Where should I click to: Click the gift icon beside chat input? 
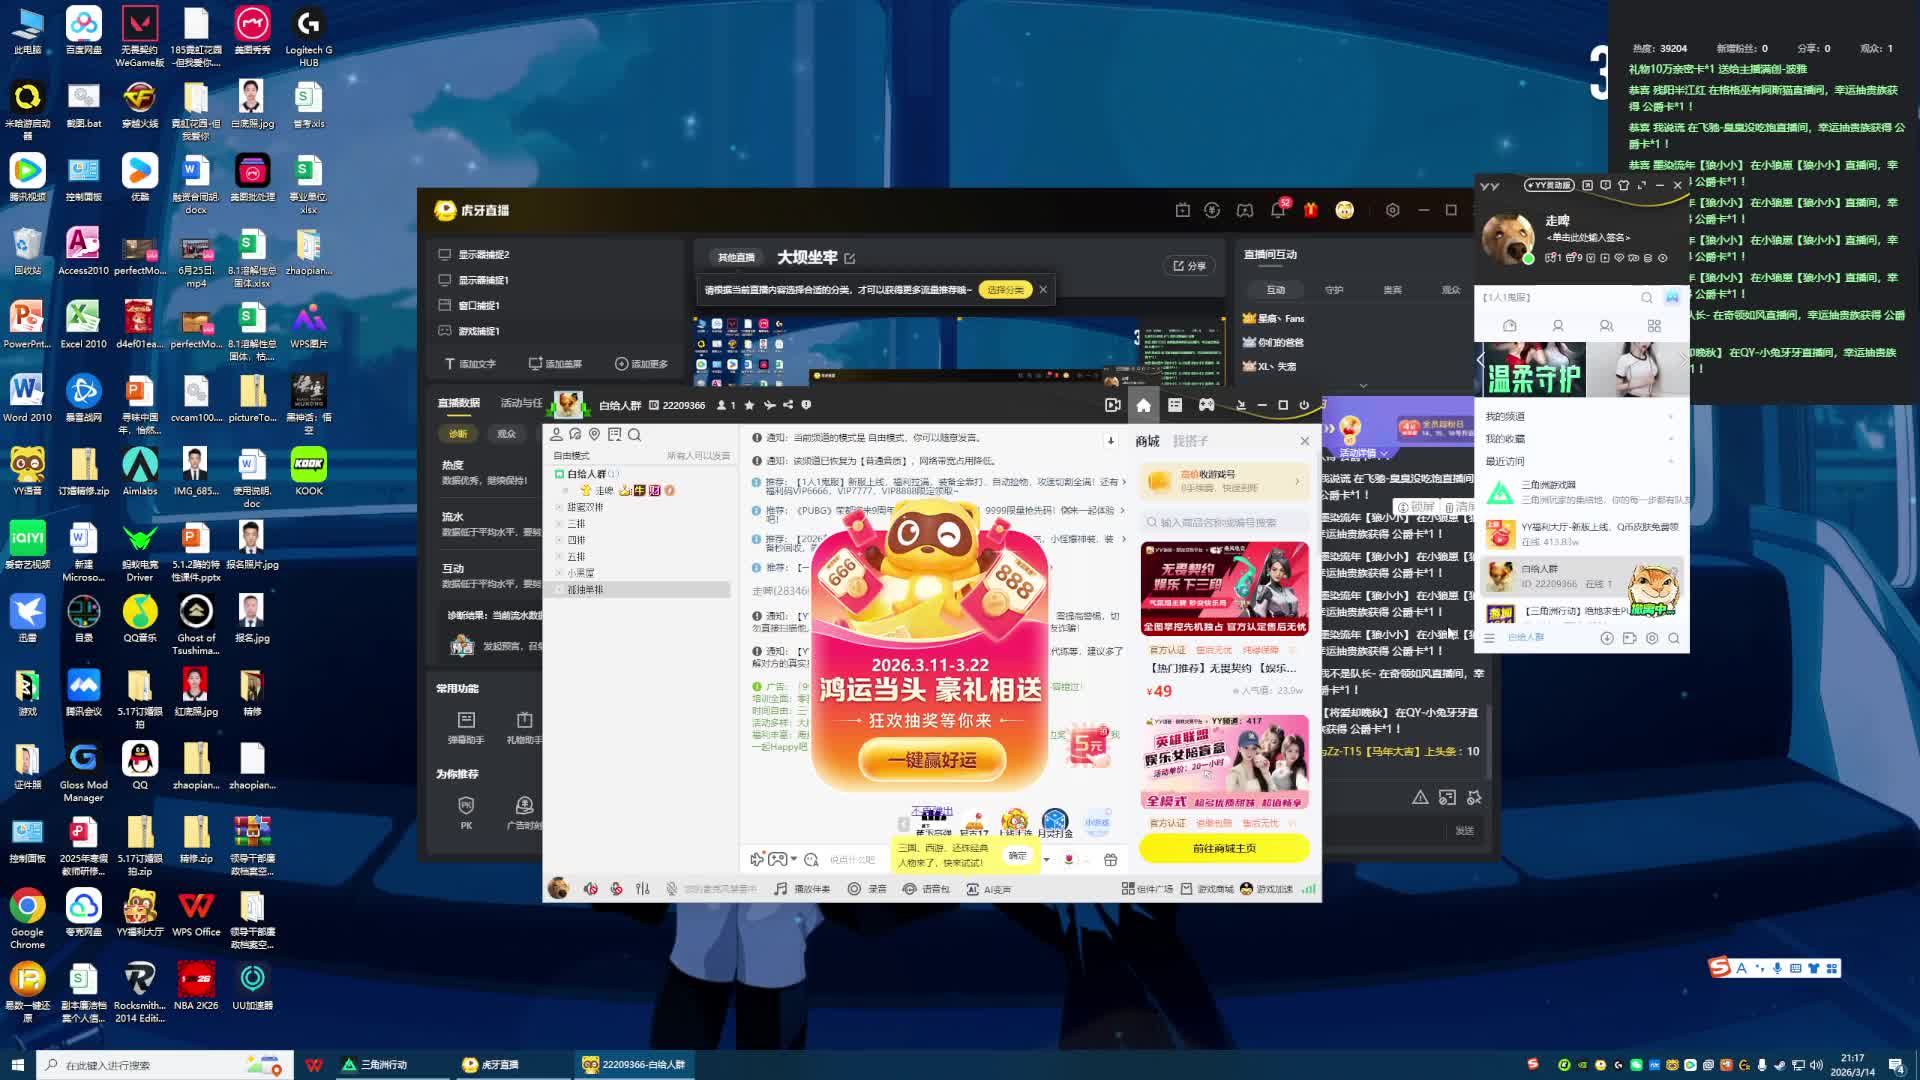click(x=1110, y=860)
